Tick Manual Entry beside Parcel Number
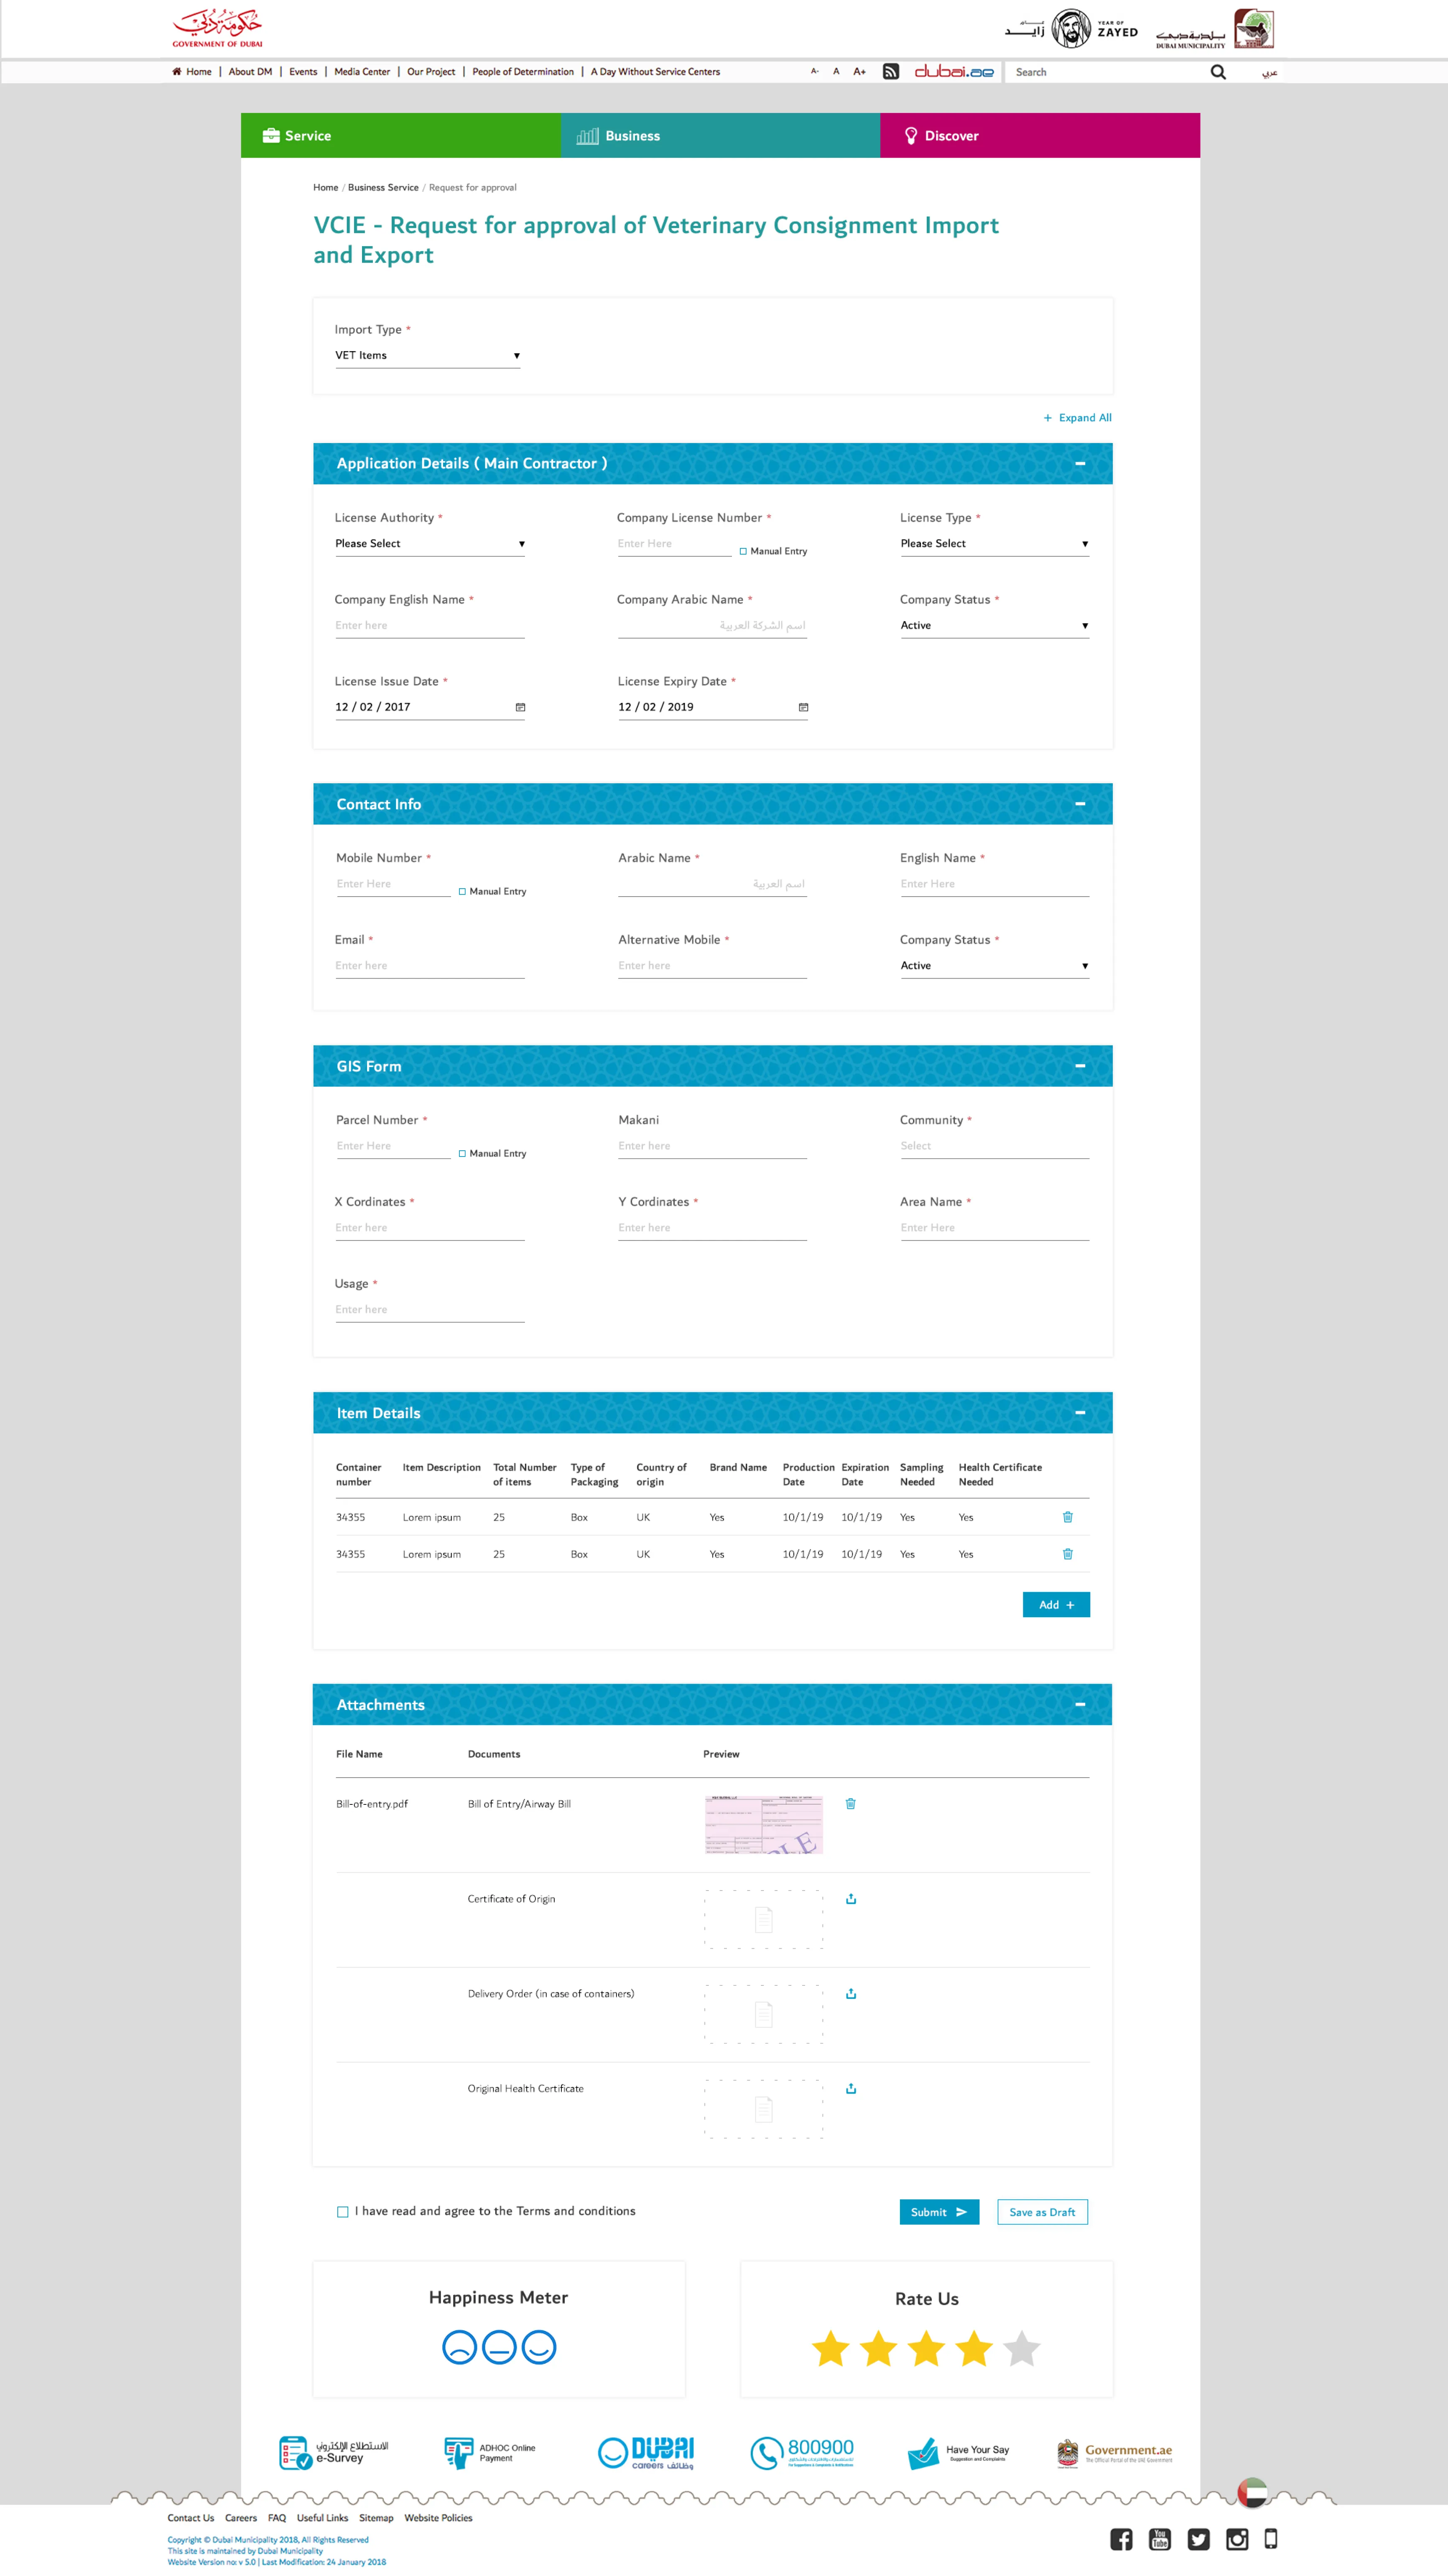The image size is (1448, 2576). (462, 1153)
